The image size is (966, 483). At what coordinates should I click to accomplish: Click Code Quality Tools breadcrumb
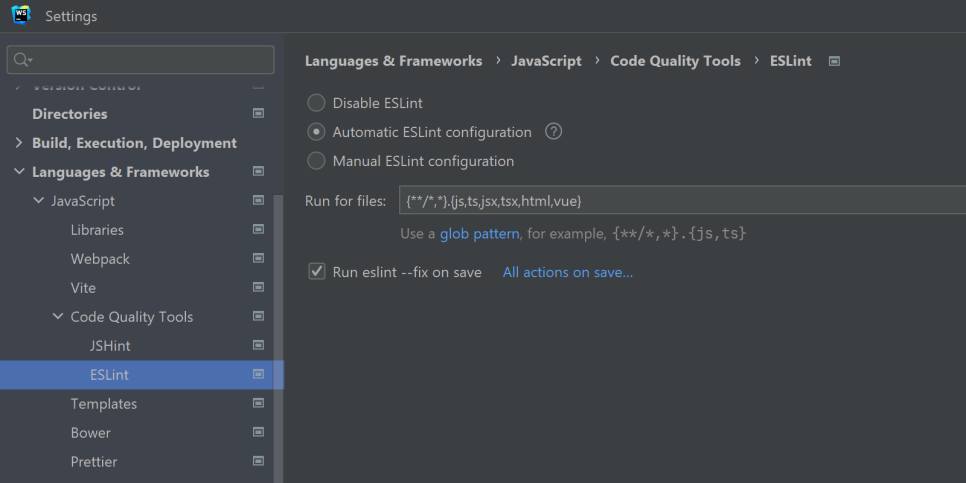point(675,61)
